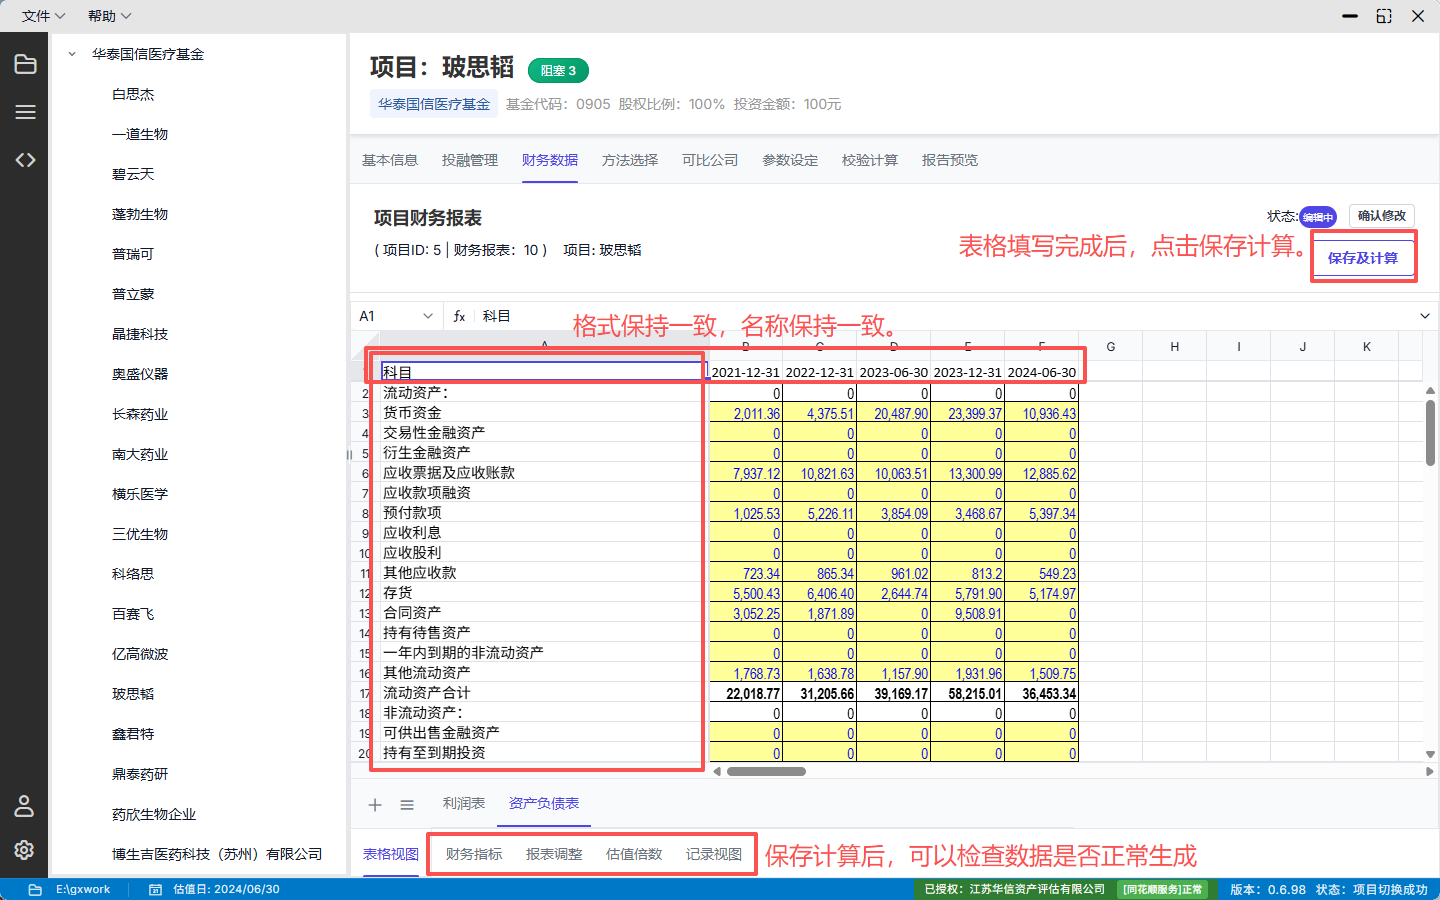Expand the formula bar chevron

(1425, 316)
